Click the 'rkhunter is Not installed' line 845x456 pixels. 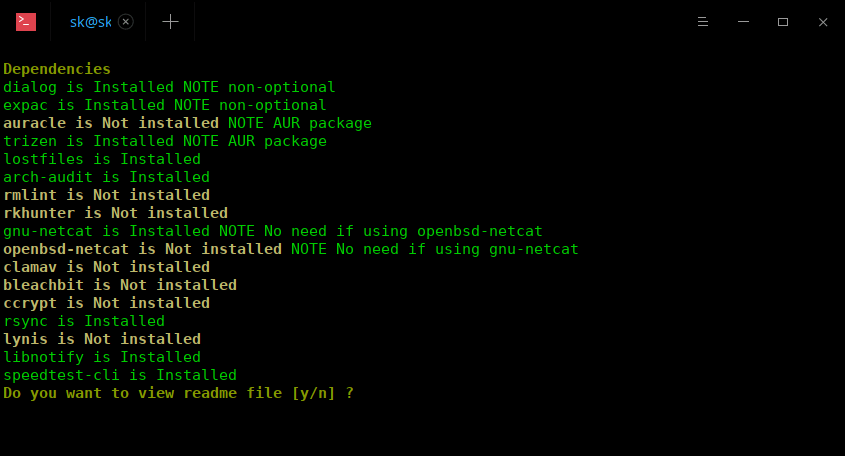pyautogui.click(x=115, y=213)
